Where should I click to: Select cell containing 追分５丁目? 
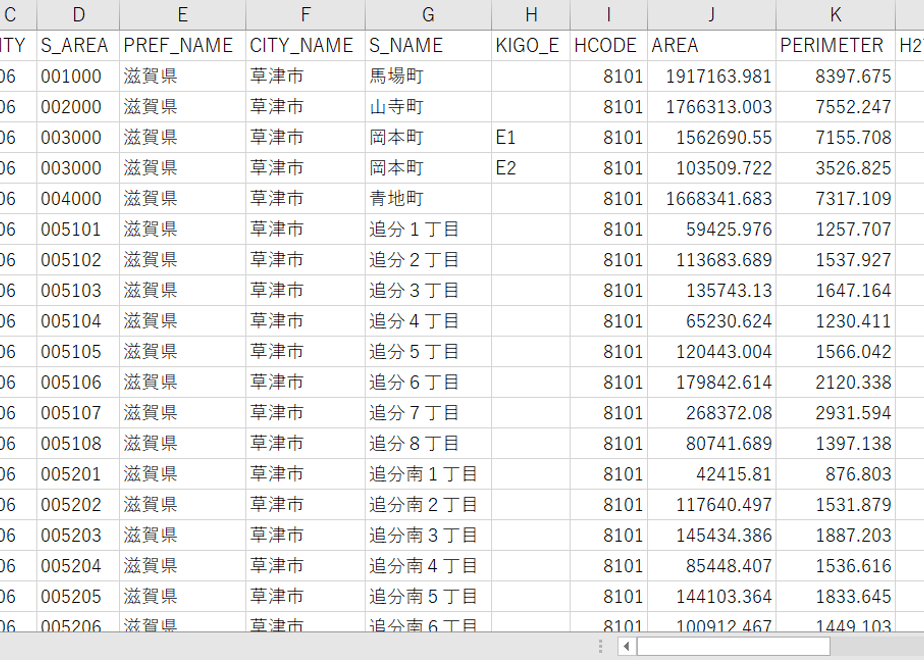coord(428,352)
